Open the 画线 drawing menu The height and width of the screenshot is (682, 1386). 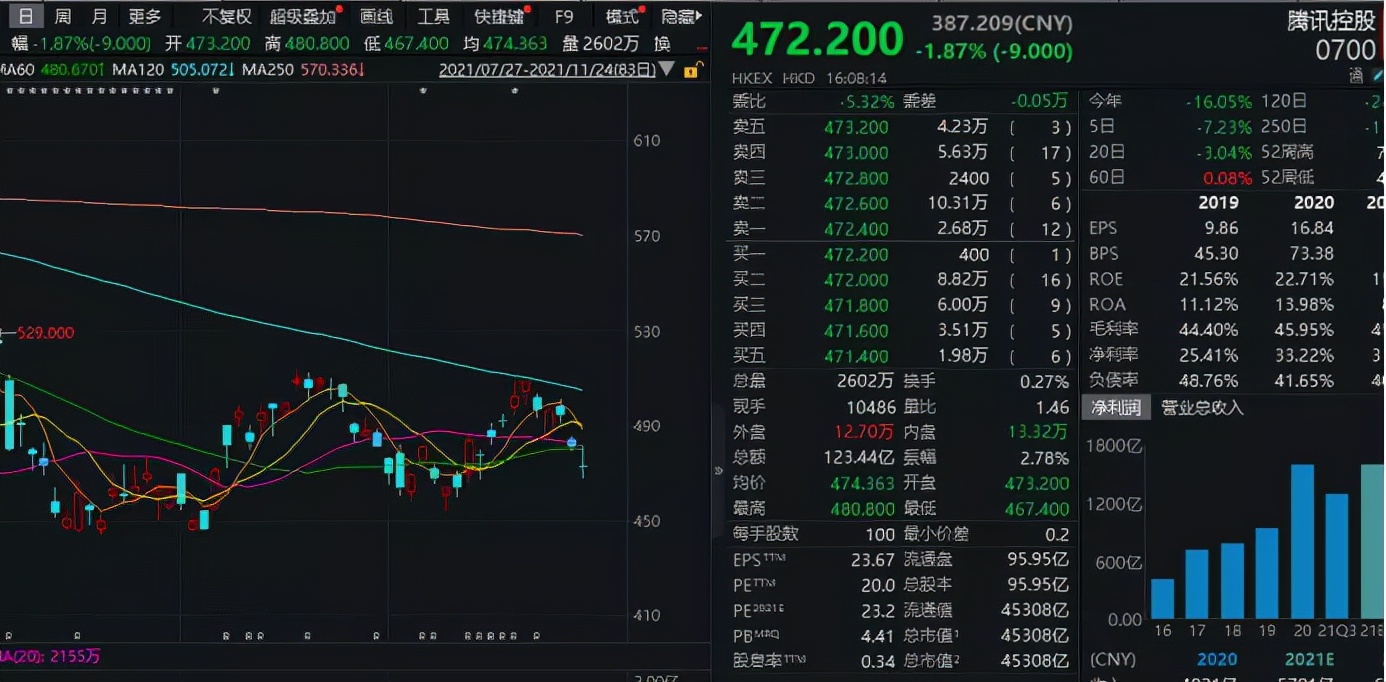[376, 16]
